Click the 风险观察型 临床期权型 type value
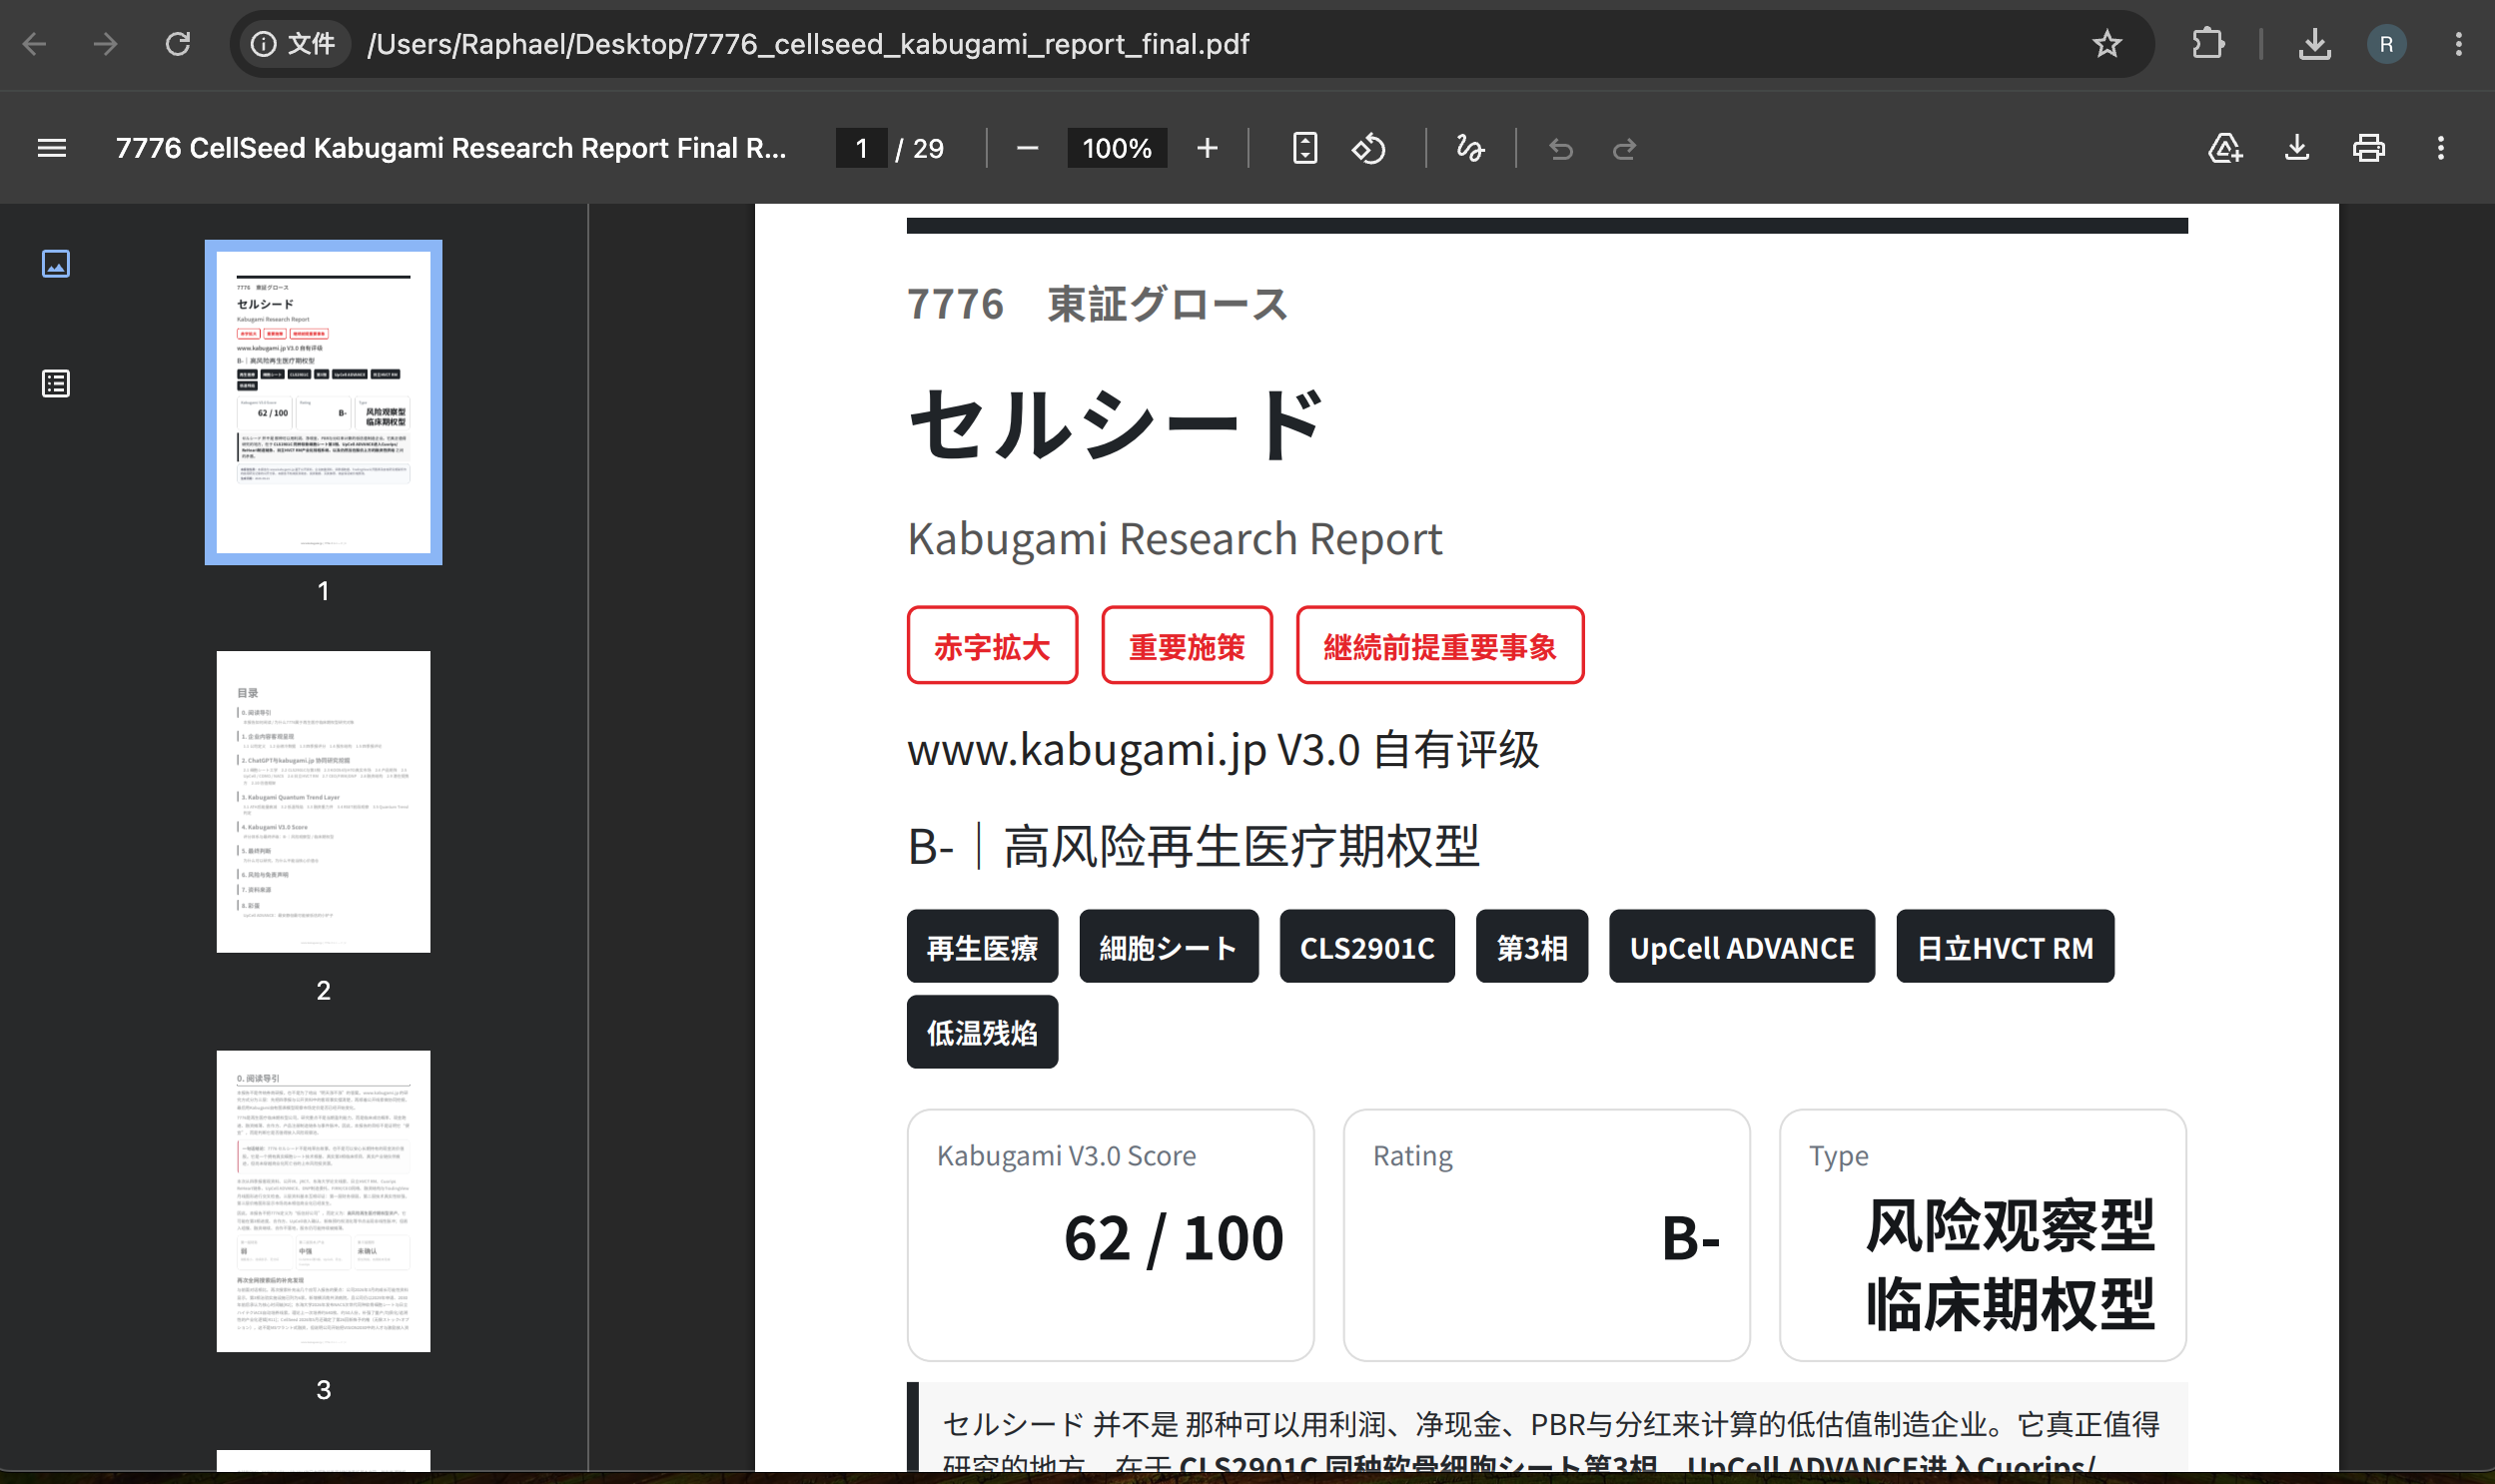This screenshot has width=2495, height=1484. click(x=2010, y=1264)
